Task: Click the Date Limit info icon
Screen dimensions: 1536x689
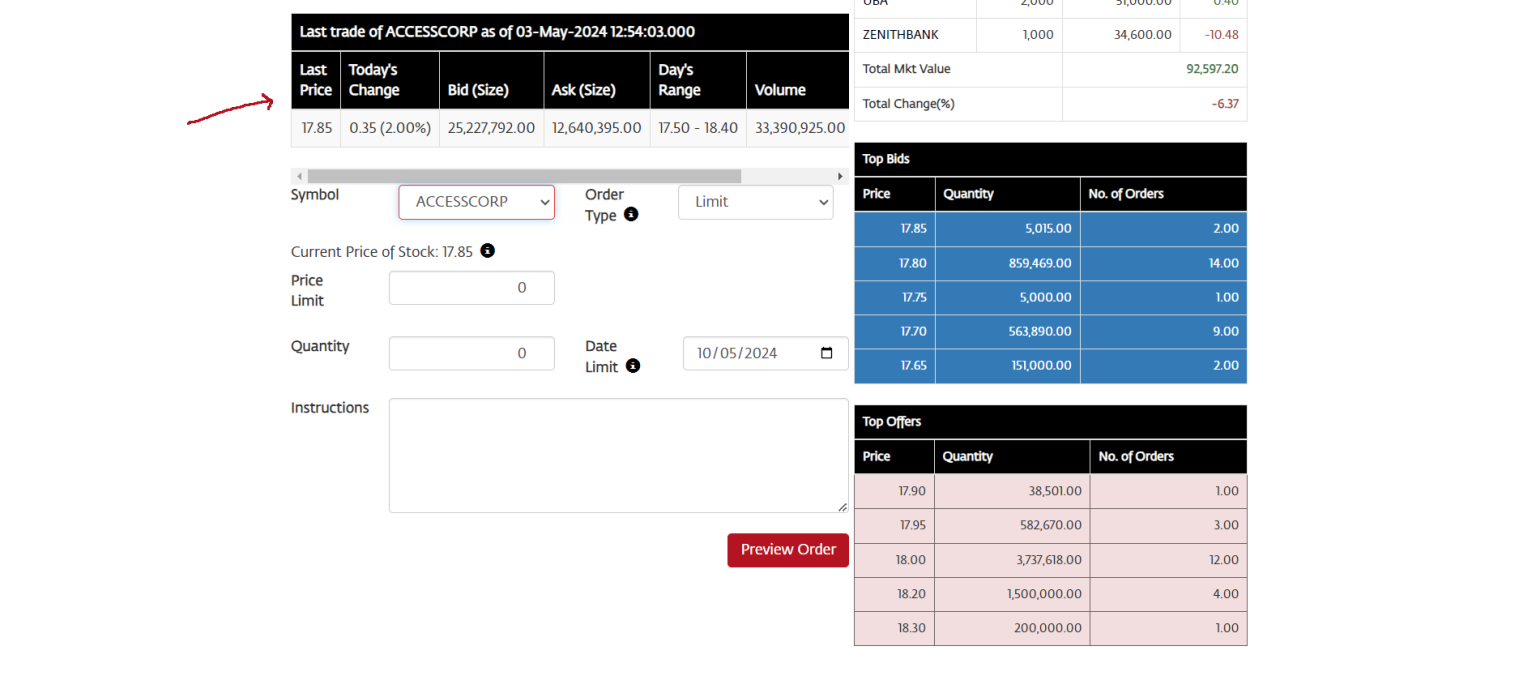Action: point(633,366)
